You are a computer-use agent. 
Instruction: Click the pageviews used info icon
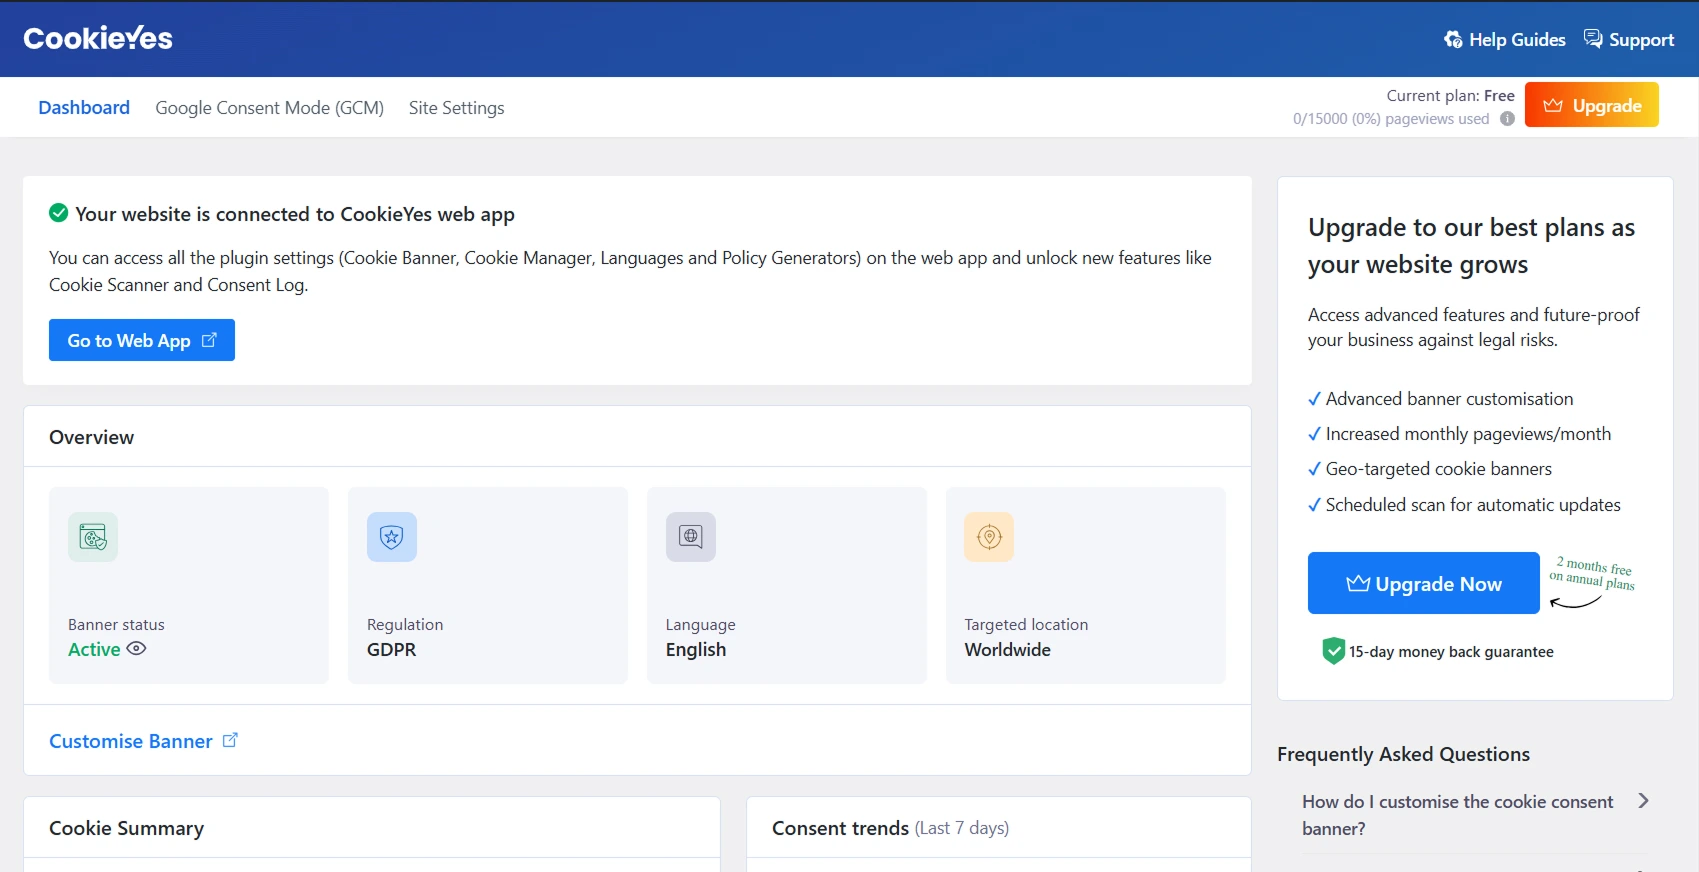coord(1507,119)
